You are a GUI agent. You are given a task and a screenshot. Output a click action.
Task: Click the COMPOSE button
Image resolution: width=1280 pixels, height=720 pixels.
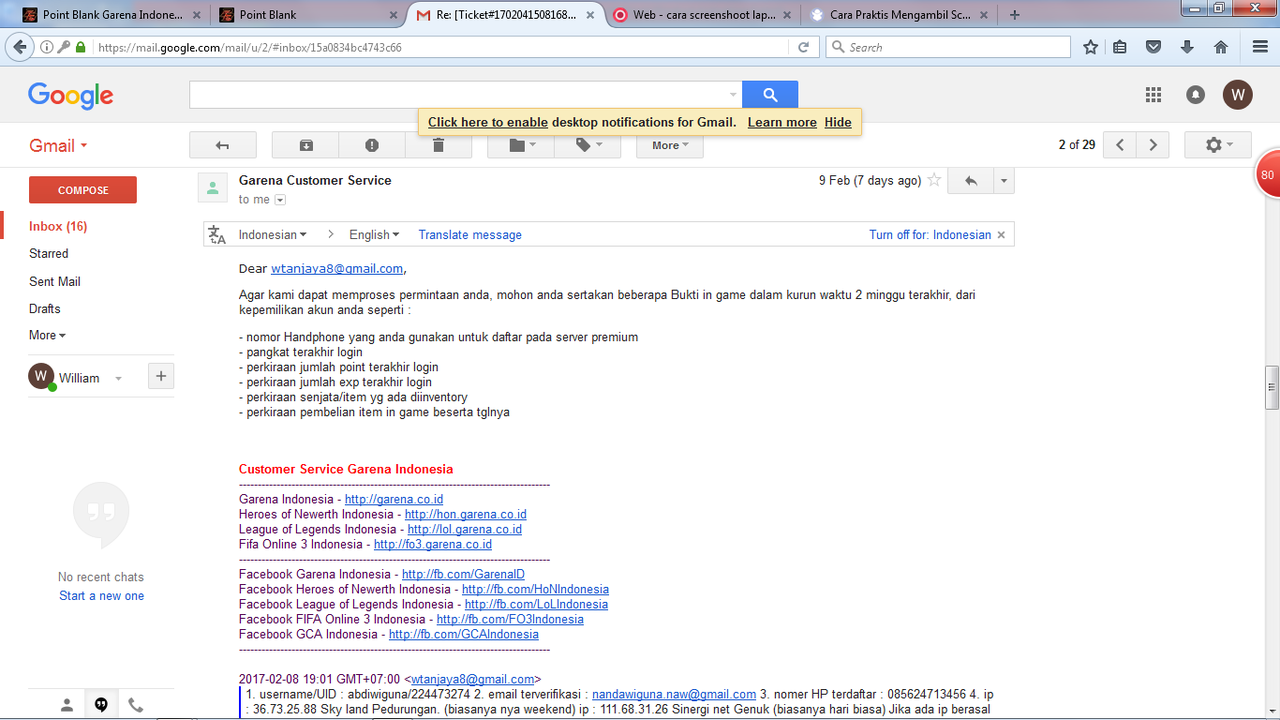point(83,190)
